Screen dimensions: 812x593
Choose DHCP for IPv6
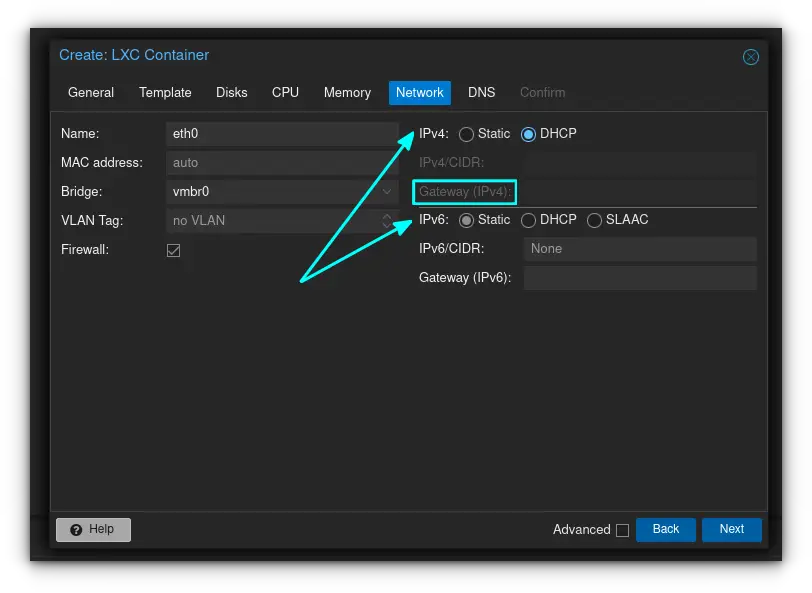pos(528,220)
